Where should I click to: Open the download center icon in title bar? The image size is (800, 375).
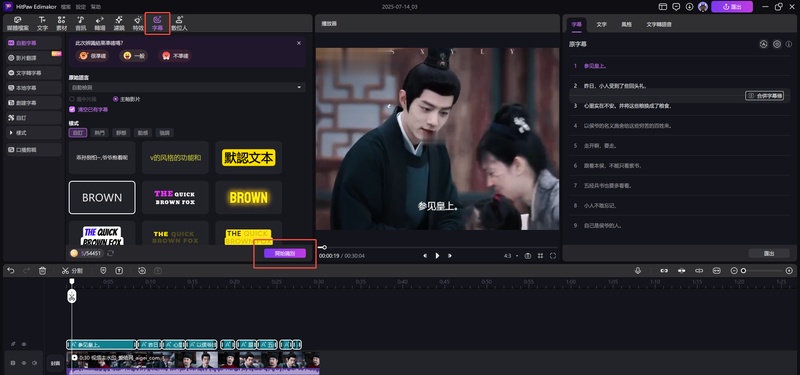point(689,7)
